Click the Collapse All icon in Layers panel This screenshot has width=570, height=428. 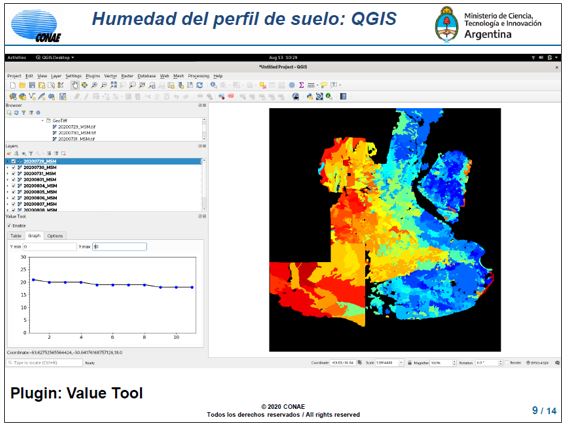coord(57,154)
